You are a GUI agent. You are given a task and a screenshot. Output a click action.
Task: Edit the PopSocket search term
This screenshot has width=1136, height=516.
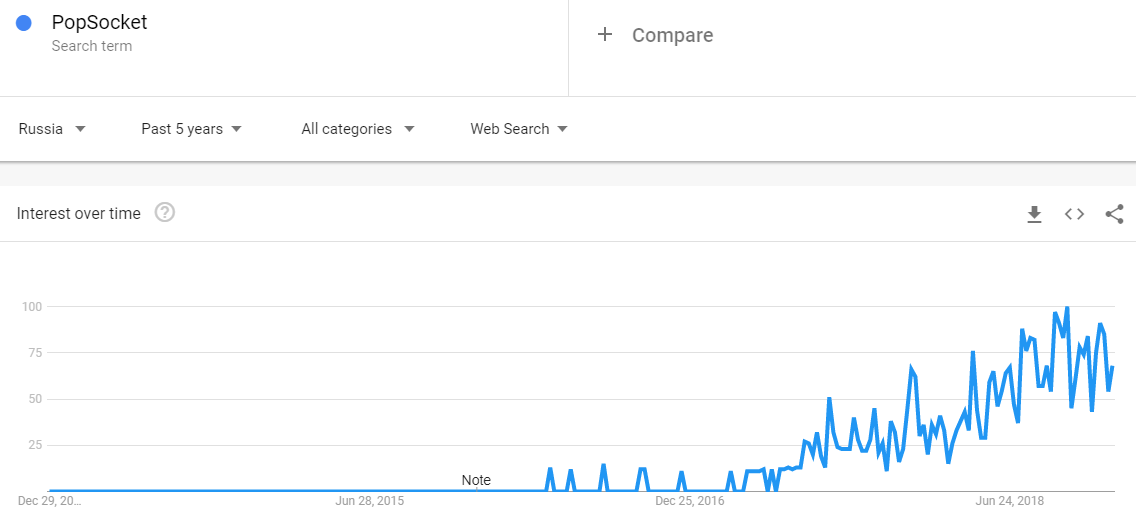tap(99, 22)
